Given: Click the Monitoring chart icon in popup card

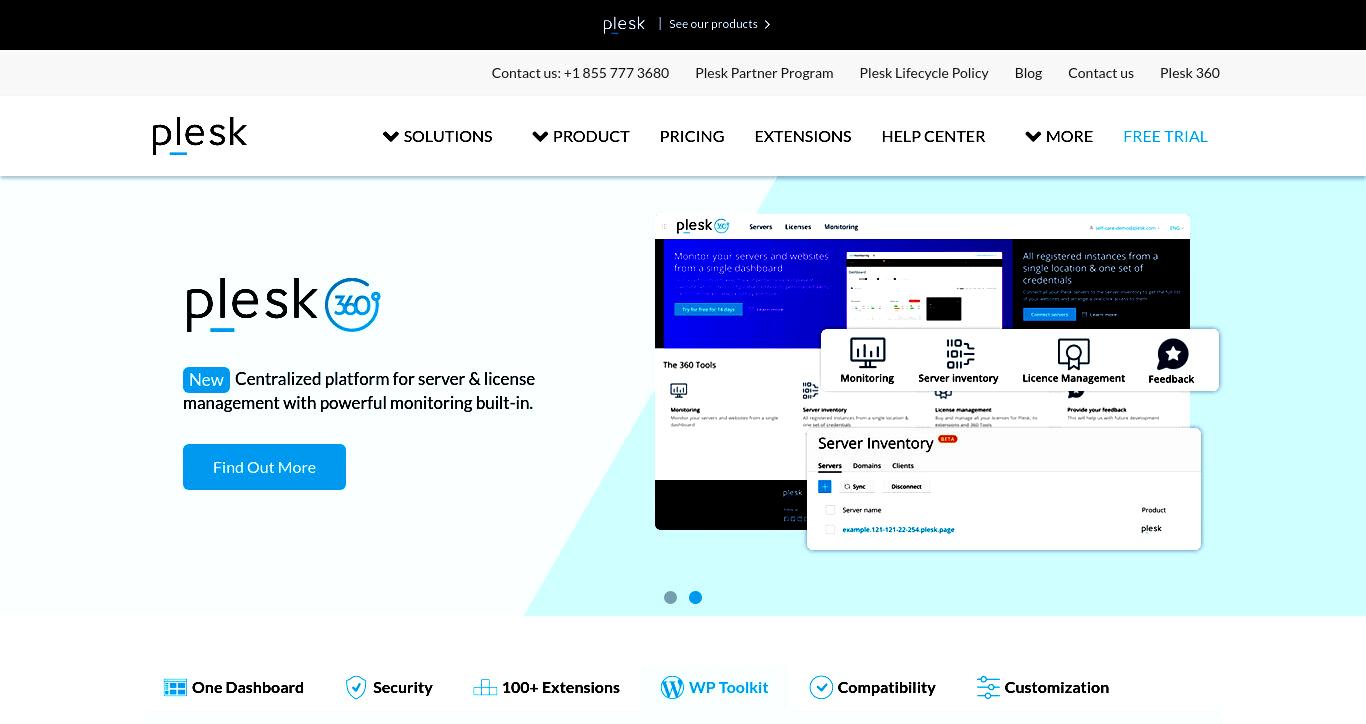Looking at the screenshot, I should pos(867,353).
